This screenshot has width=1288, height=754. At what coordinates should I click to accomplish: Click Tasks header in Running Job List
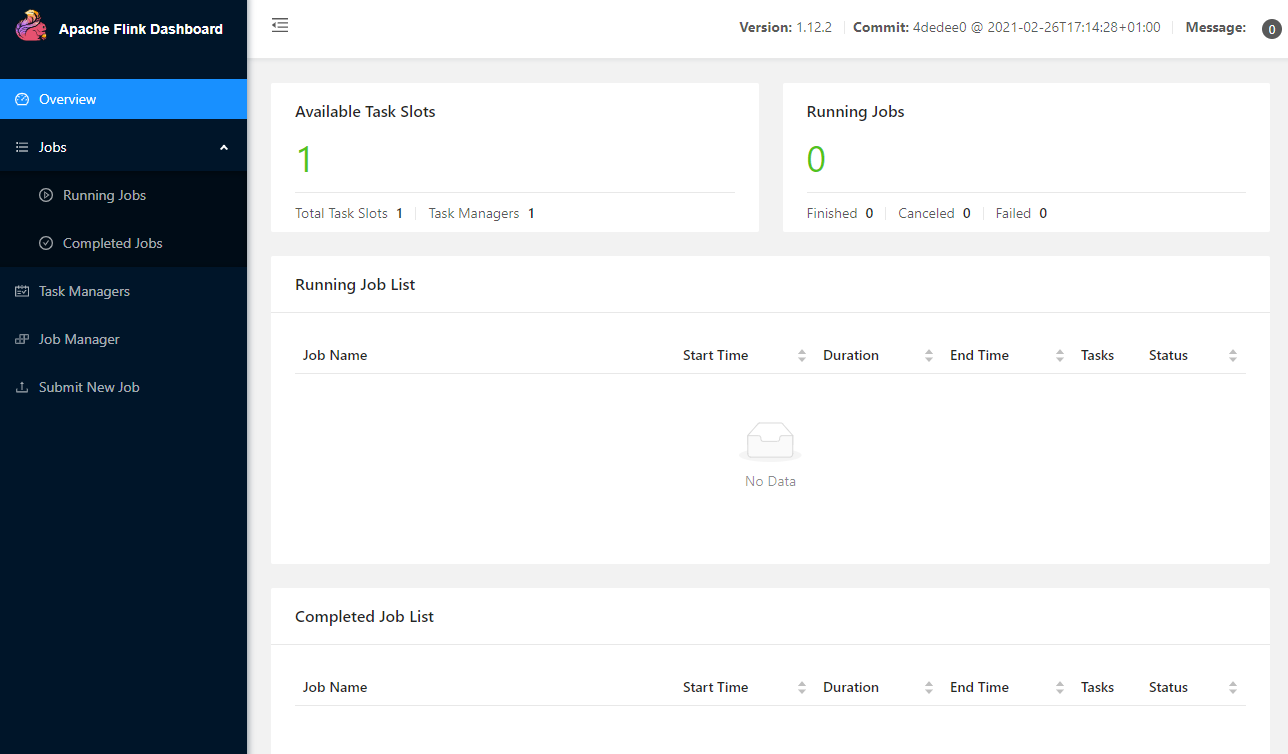point(1097,355)
